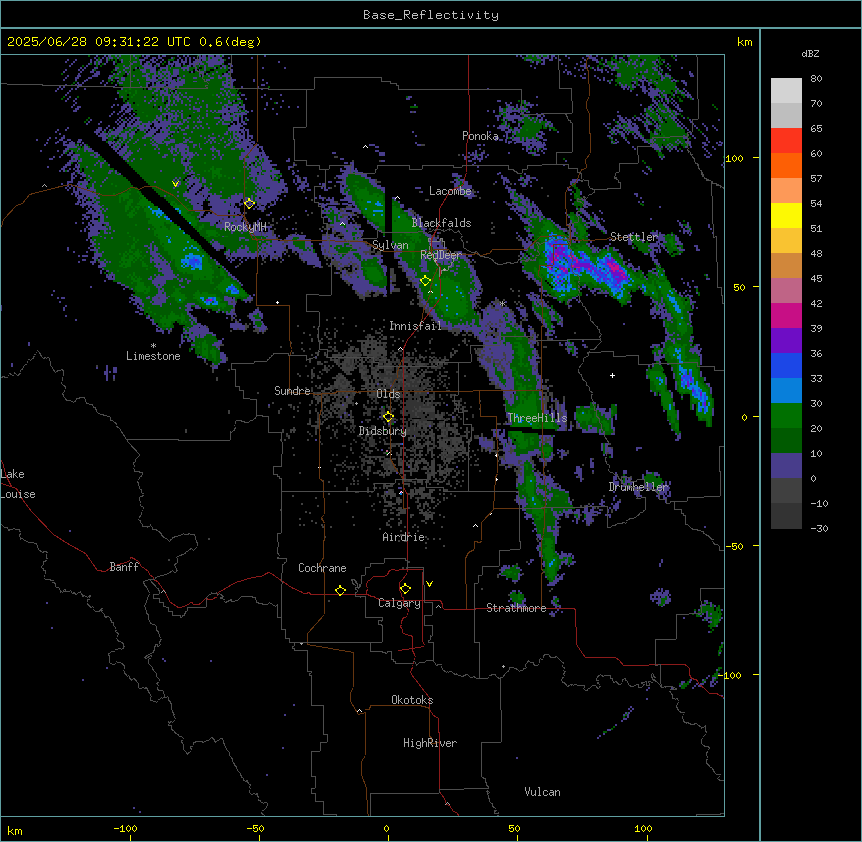
Task: Click the Limestone label
Action: [153, 356]
